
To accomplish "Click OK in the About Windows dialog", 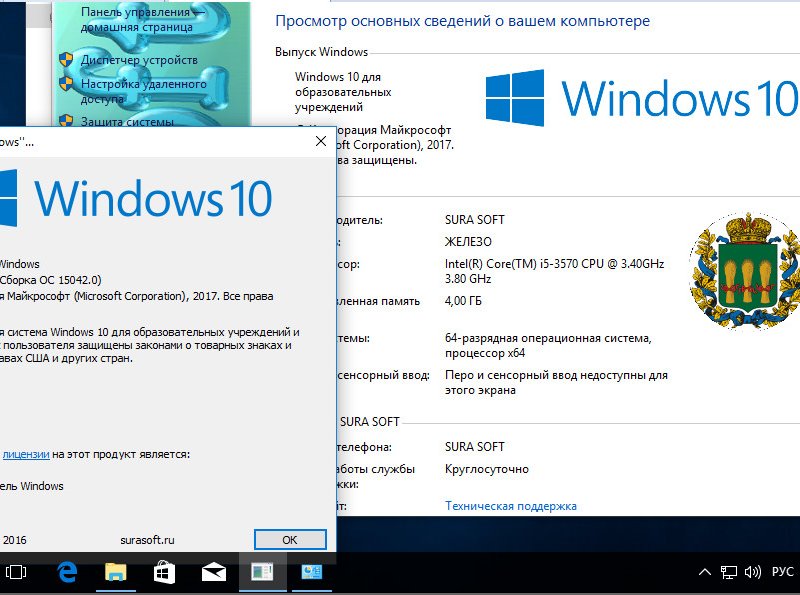I will (290, 540).
